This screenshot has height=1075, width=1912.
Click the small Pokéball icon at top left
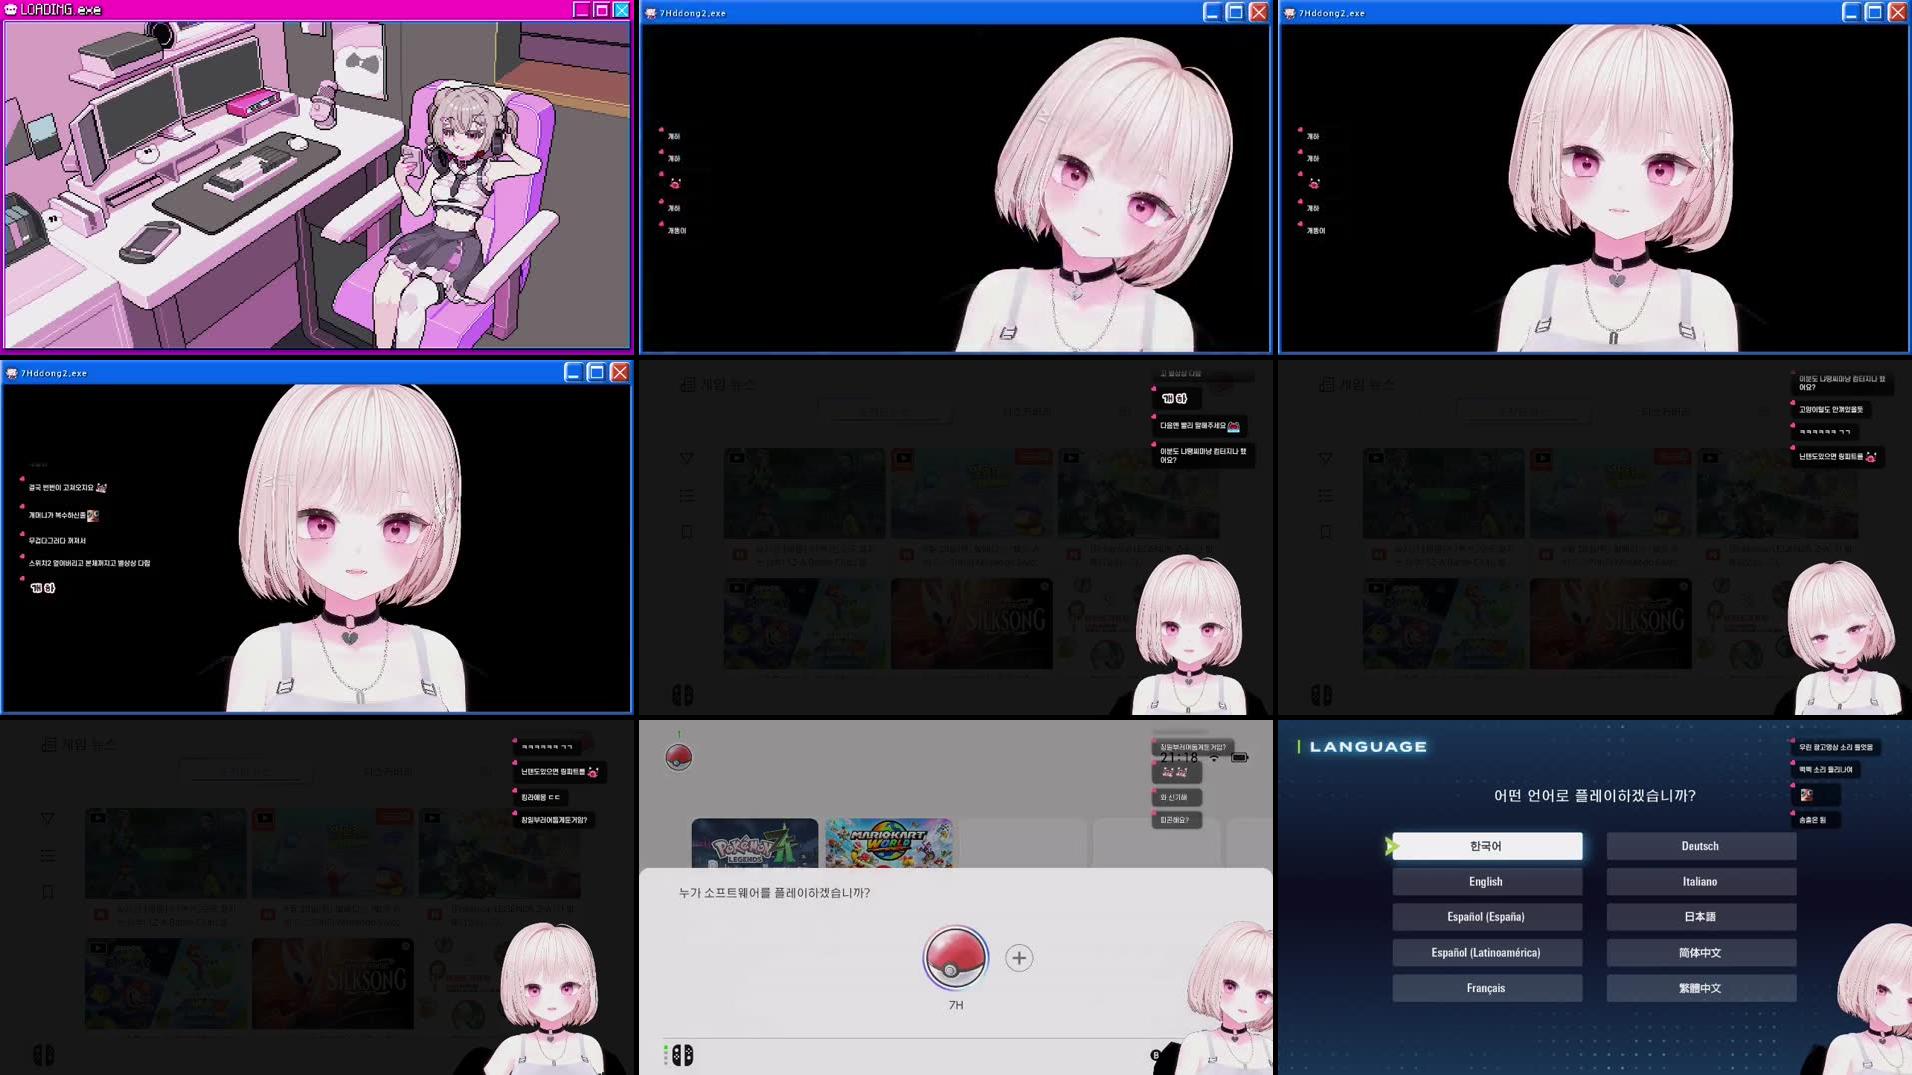tap(679, 757)
